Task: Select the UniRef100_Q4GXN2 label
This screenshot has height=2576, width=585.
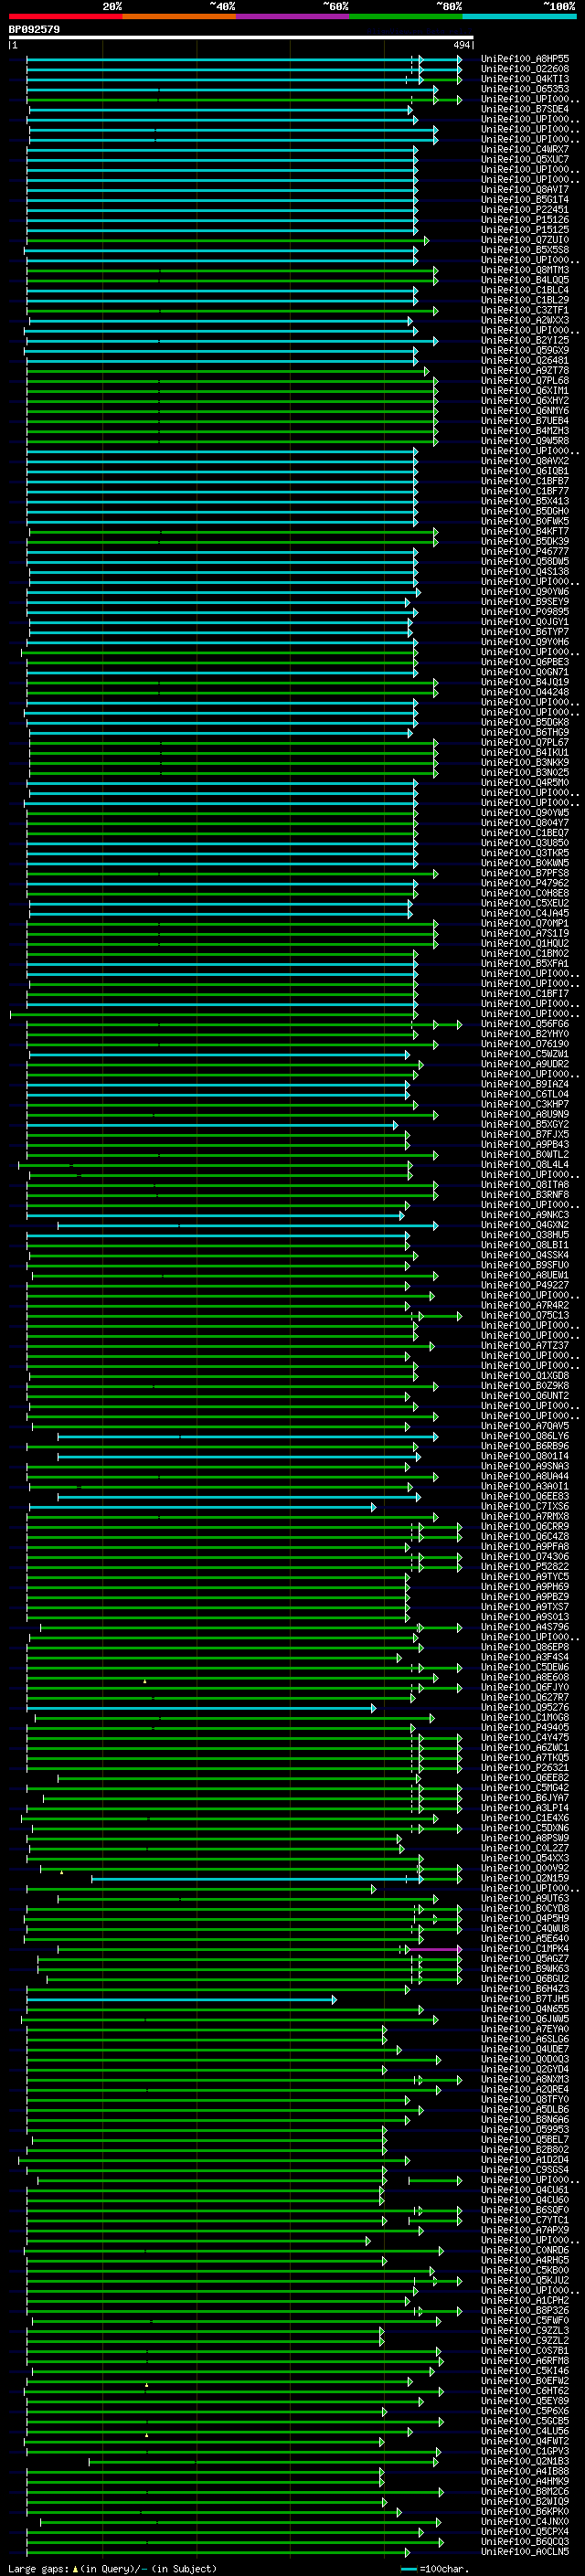Action: [525, 1225]
